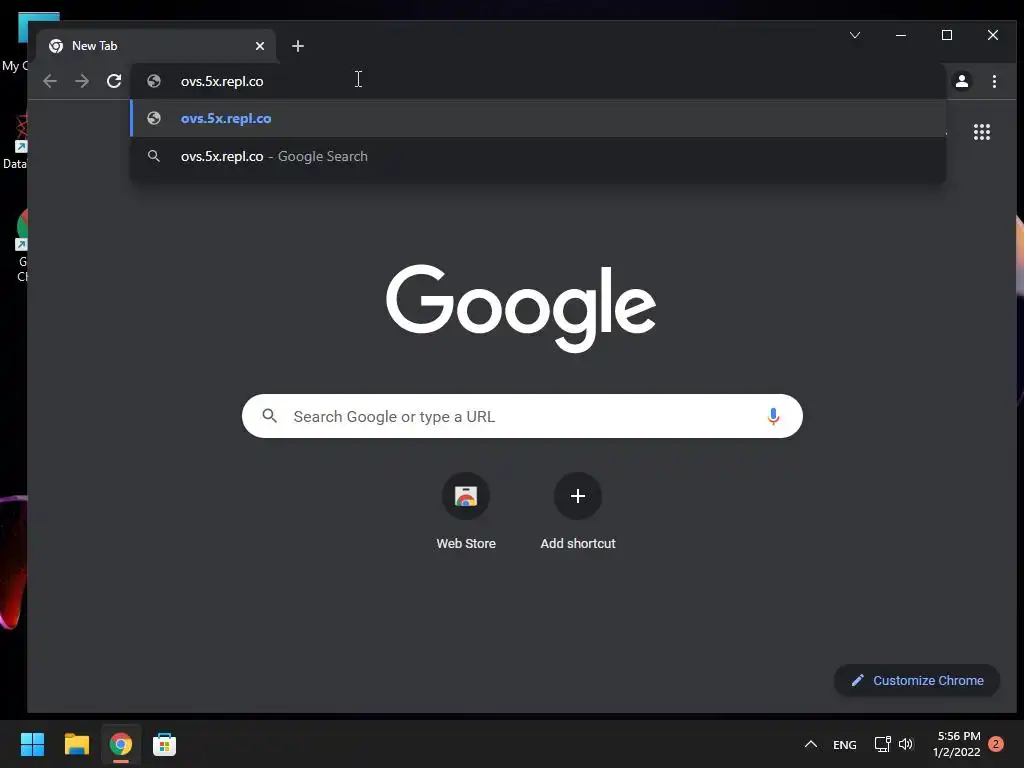
Task: Click ENG language indicator
Action: click(x=844, y=744)
